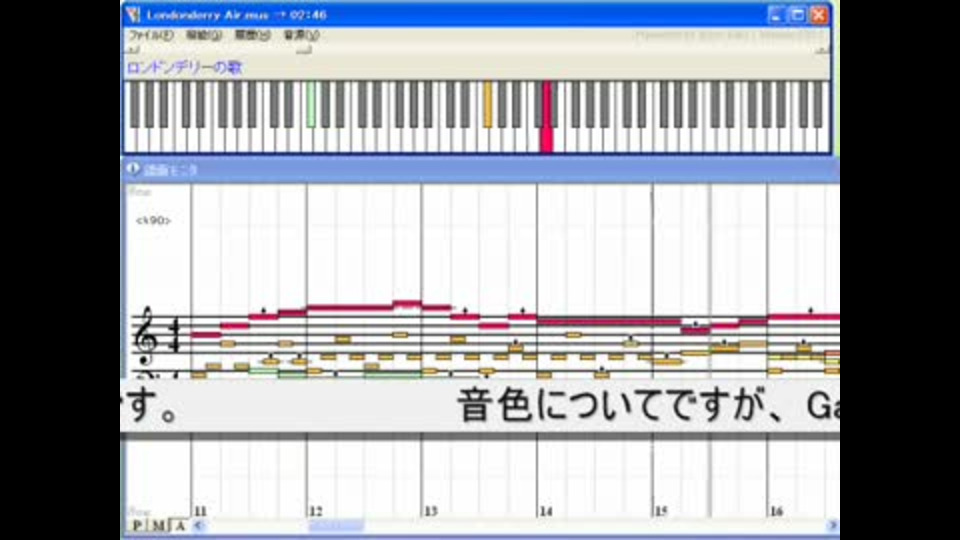Click the score scrollbar left arrow
Image resolution: width=960 pixels, height=540 pixels.
[x=198, y=525]
